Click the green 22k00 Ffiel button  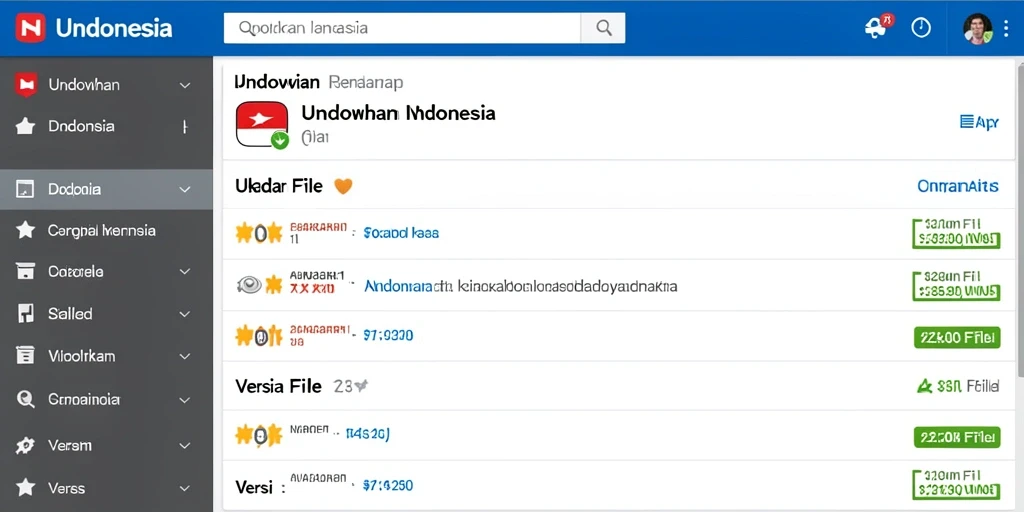[x=957, y=337]
